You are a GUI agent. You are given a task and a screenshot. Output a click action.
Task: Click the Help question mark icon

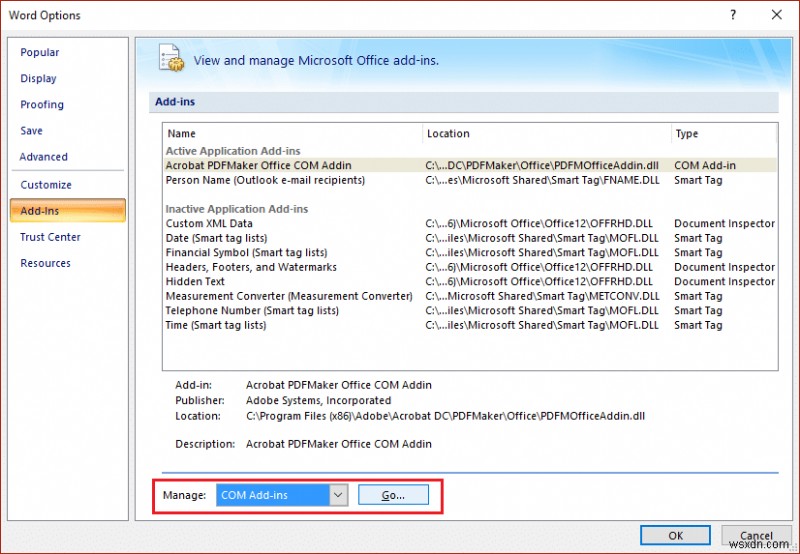tap(733, 15)
